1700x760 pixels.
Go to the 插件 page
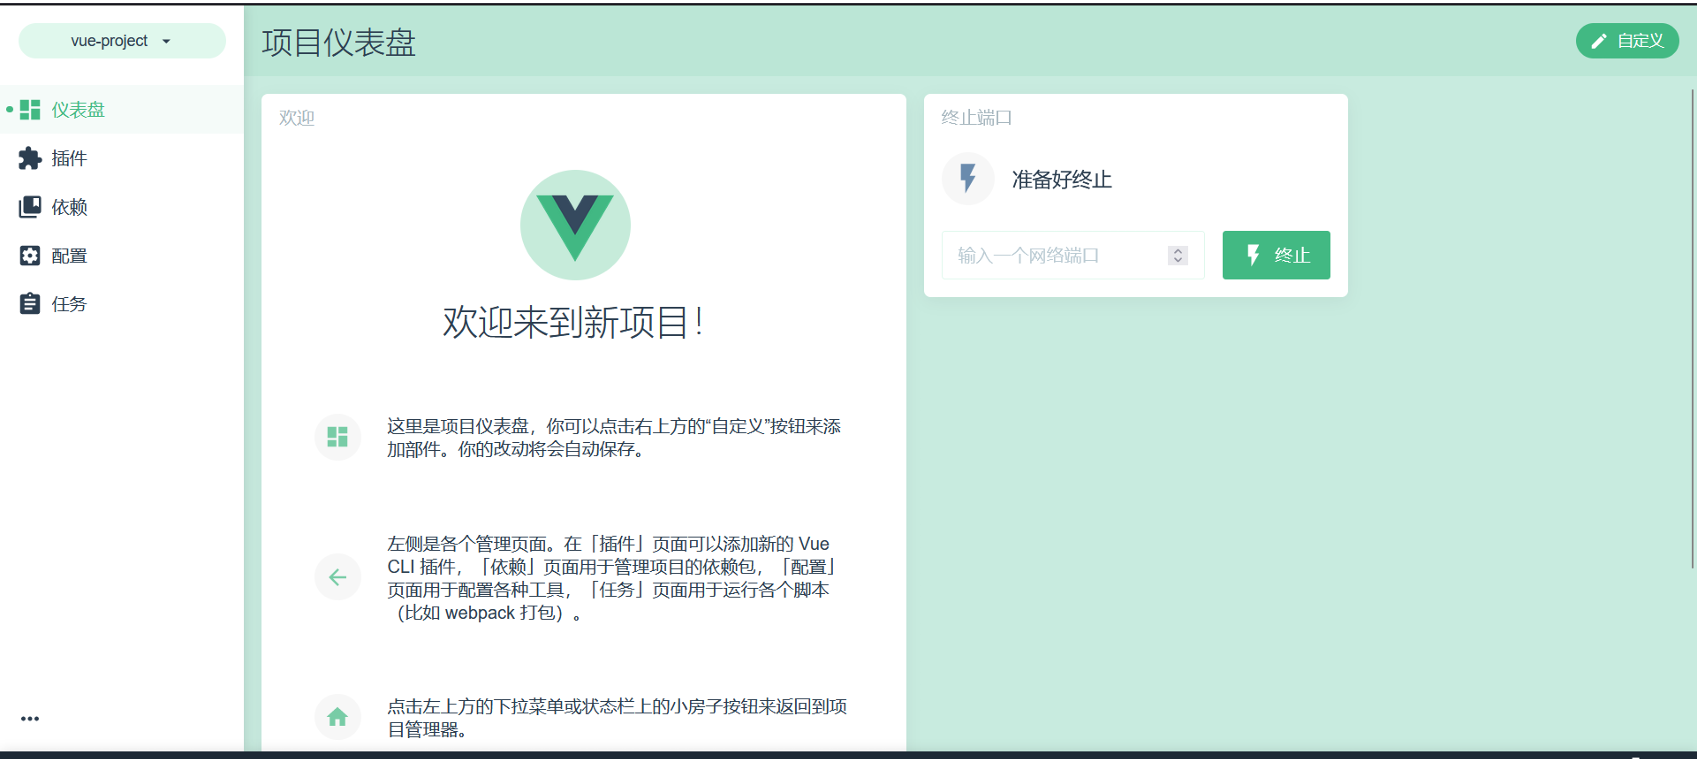pyautogui.click(x=122, y=158)
